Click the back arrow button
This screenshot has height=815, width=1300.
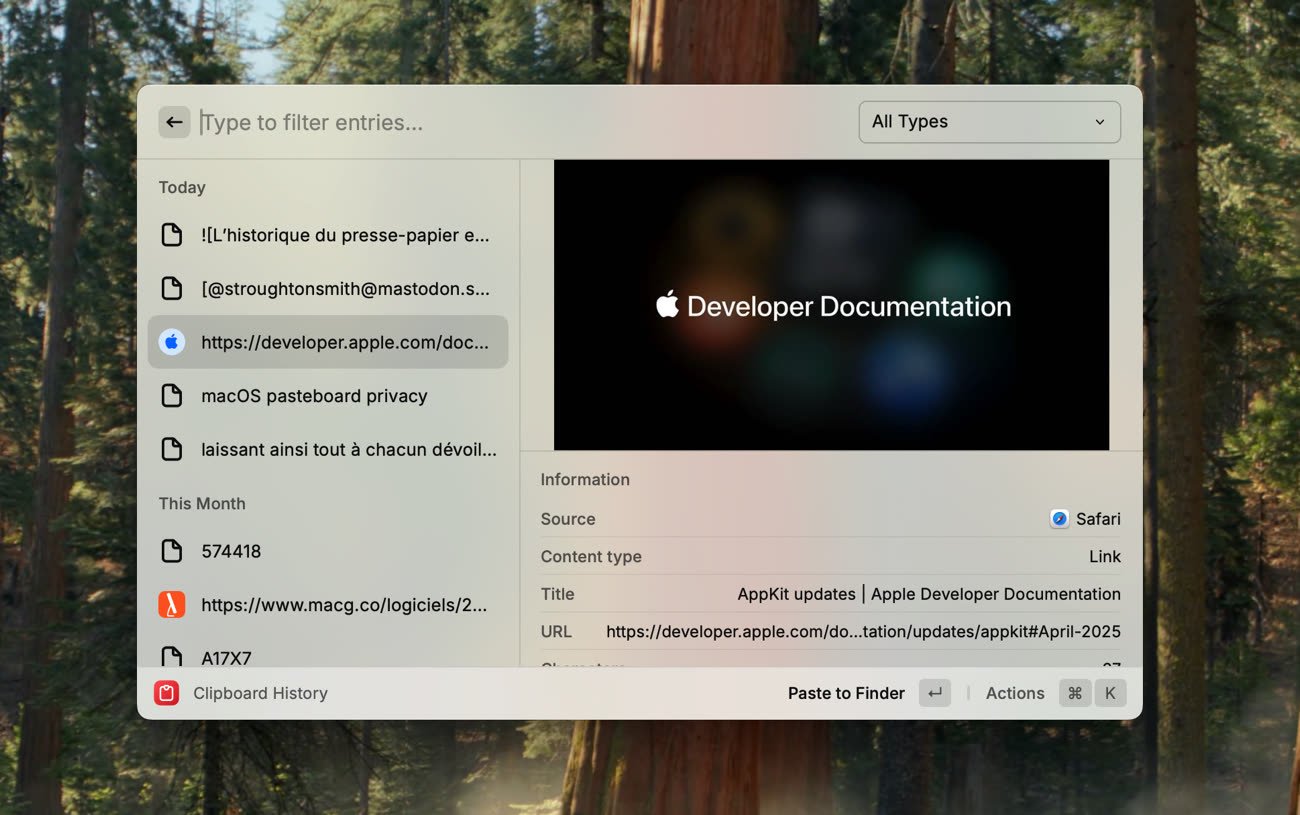click(x=174, y=122)
